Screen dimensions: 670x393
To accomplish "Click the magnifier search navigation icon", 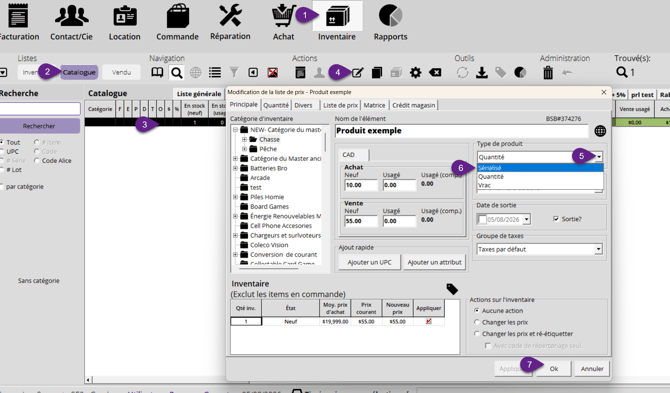I will coord(176,73).
